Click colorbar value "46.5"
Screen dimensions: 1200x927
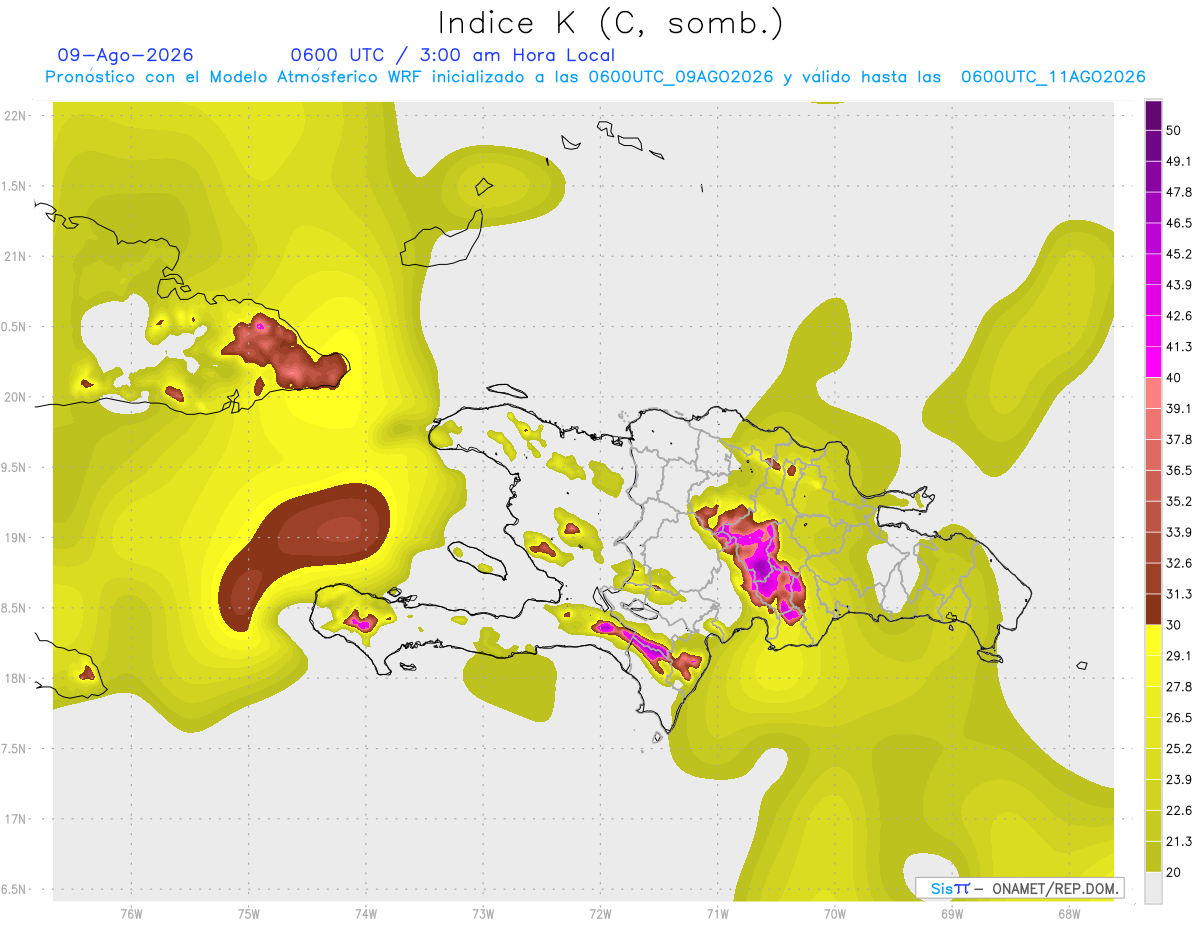1178,223
